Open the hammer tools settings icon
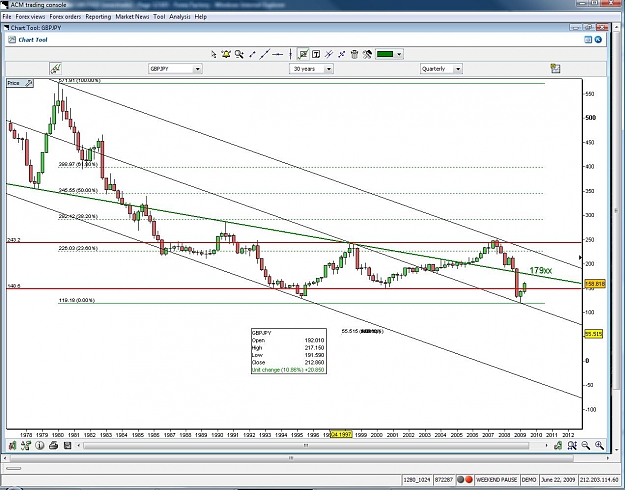Image resolution: width=625 pixels, height=490 pixels. coord(367,54)
